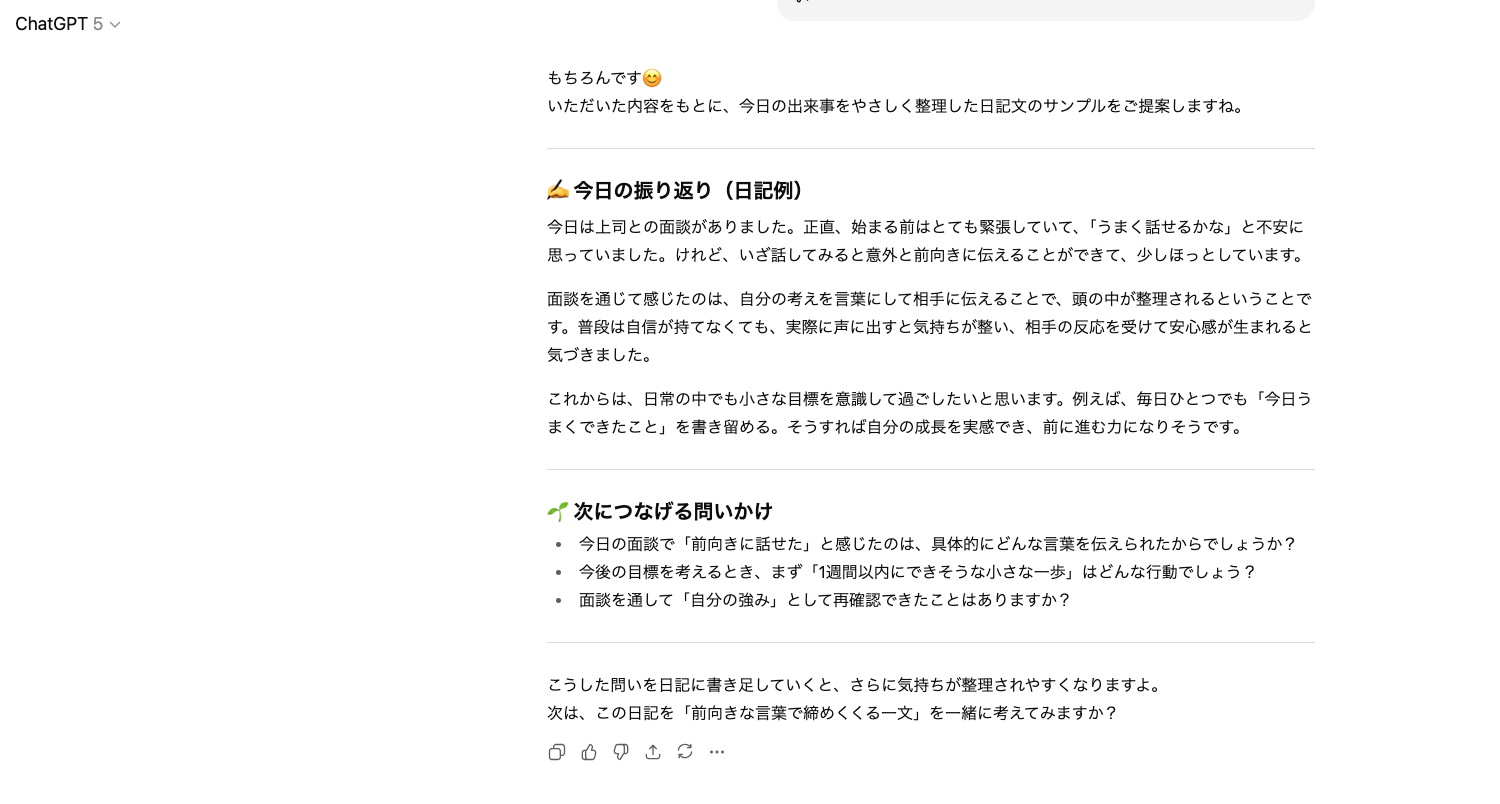
Task: Give the response a thumbs down
Action: (621, 752)
